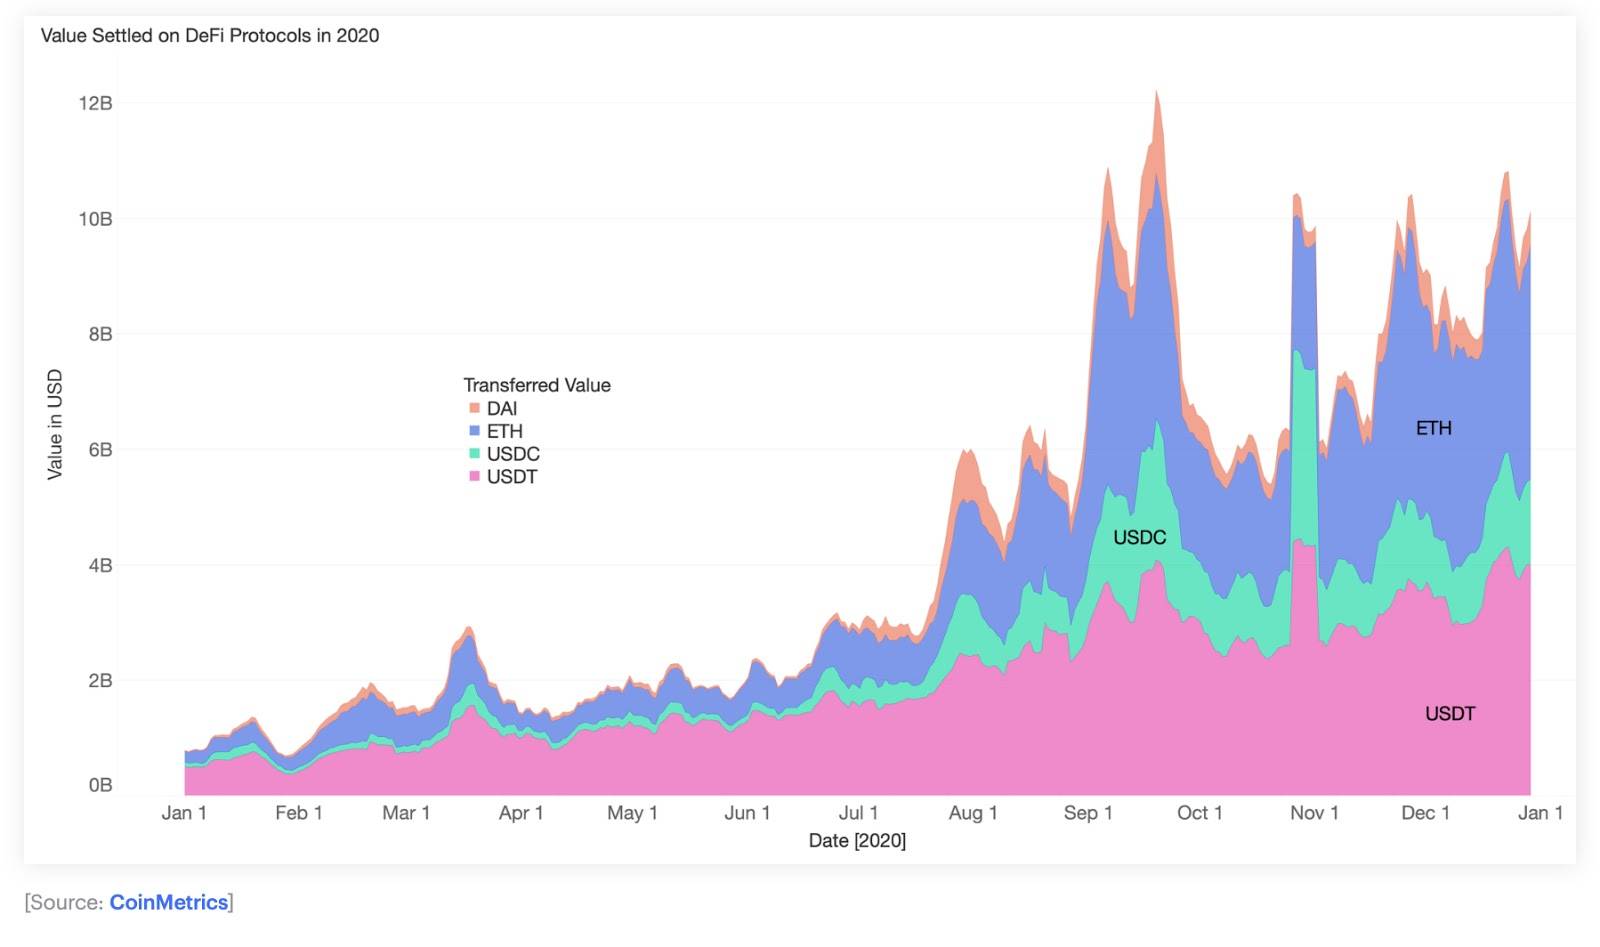Screen dimensions: 1600x947
Task: Click the Transferred Value legend title
Action: tap(536, 385)
